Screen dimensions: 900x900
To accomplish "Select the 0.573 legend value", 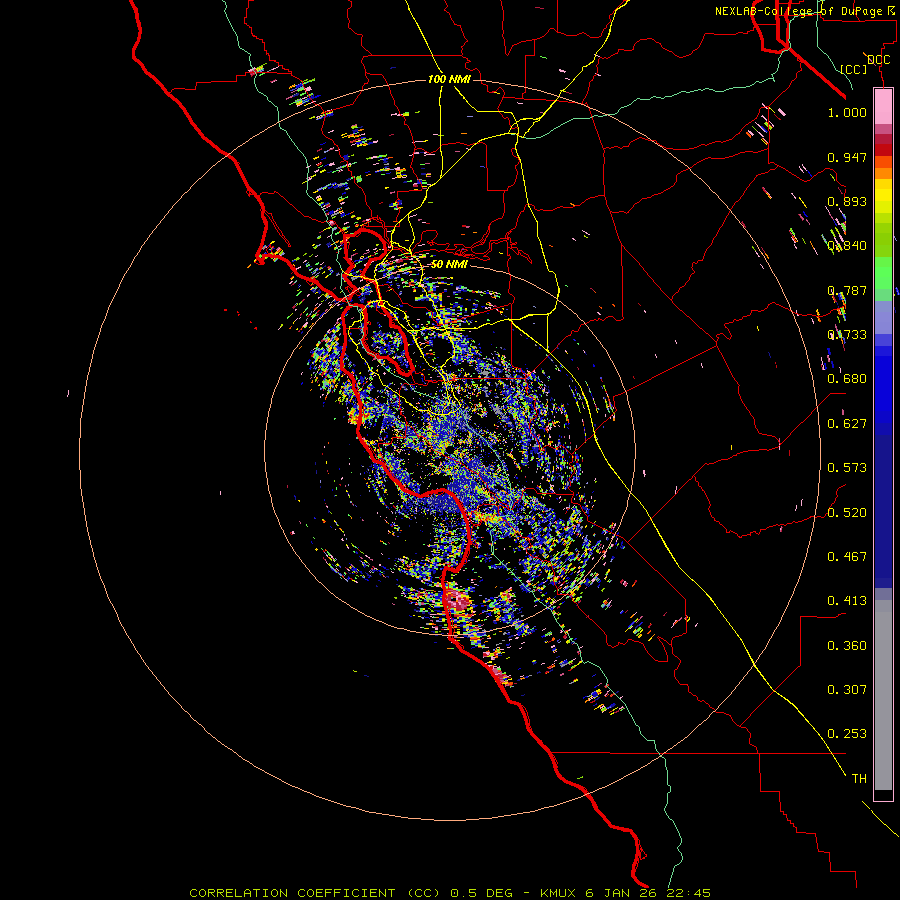I will (847, 468).
